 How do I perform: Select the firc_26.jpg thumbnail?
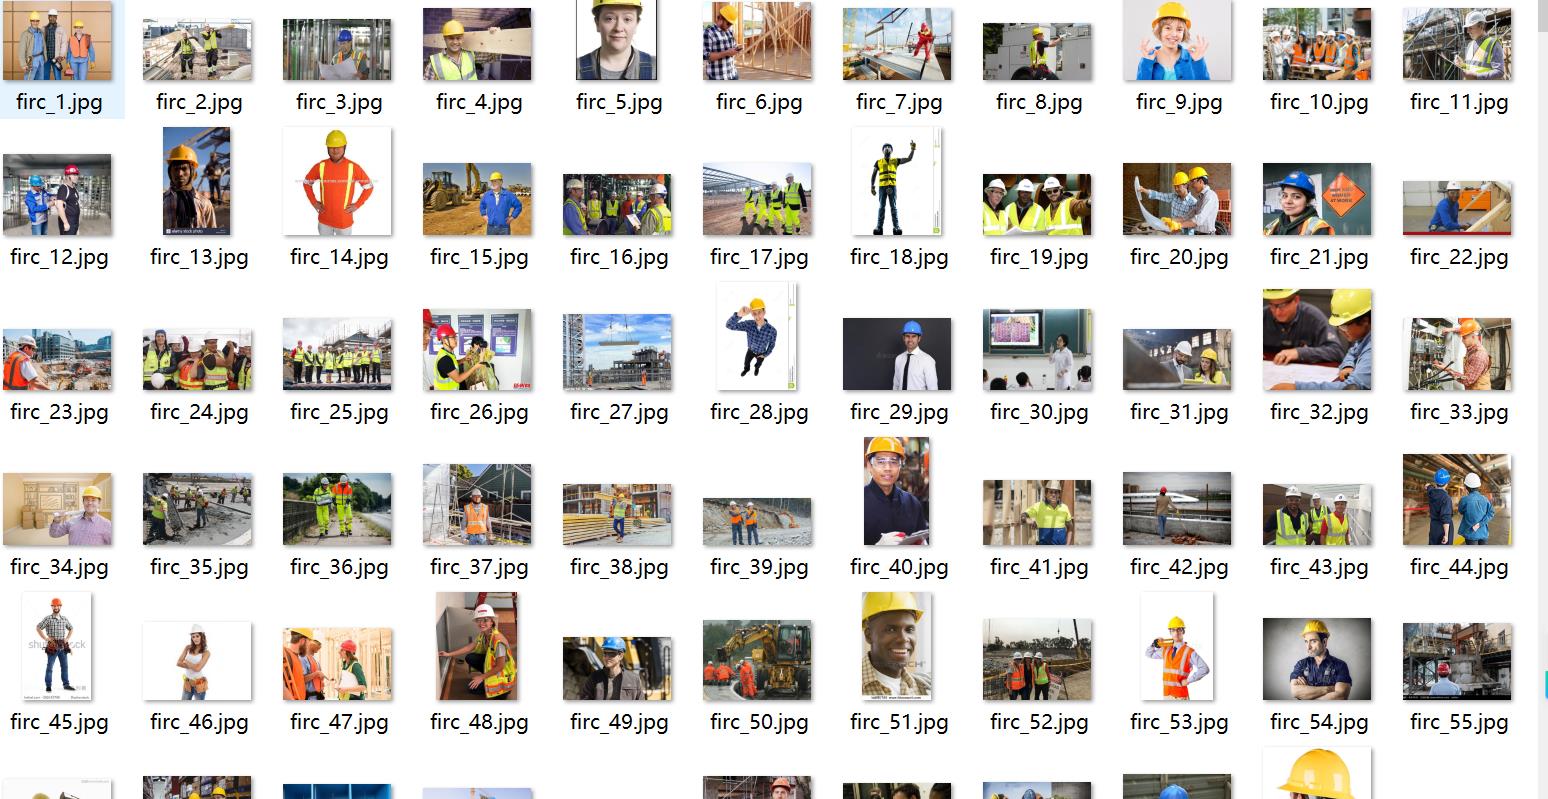pyautogui.click(x=477, y=350)
